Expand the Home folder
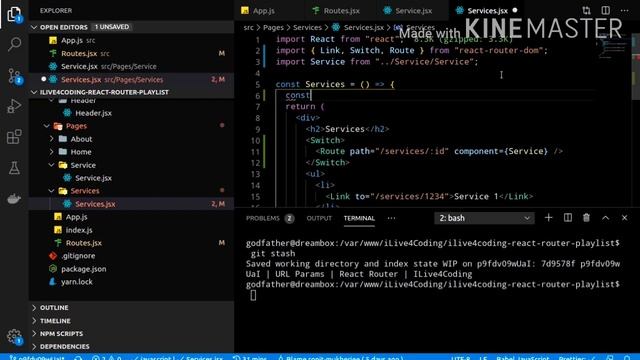The height and width of the screenshot is (360, 640). pos(52,152)
